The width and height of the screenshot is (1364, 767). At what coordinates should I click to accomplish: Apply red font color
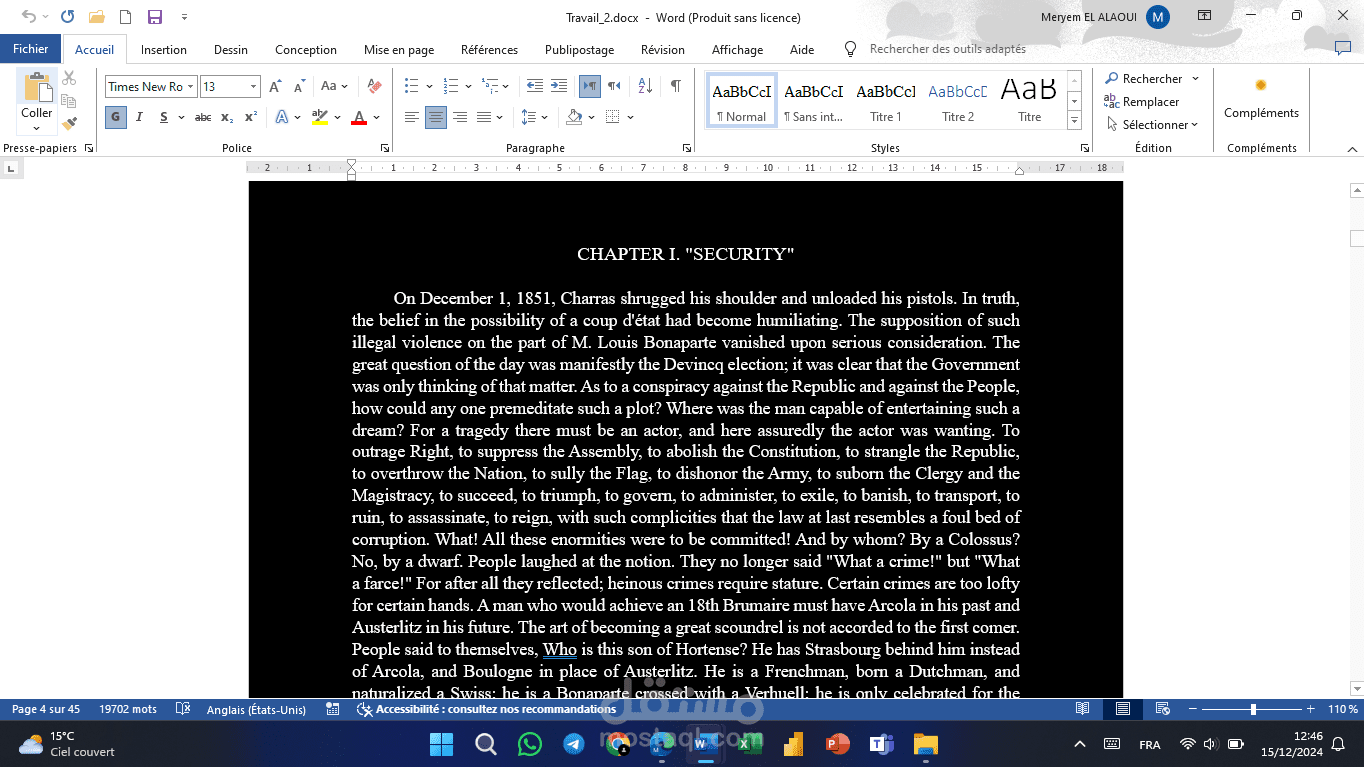359,117
